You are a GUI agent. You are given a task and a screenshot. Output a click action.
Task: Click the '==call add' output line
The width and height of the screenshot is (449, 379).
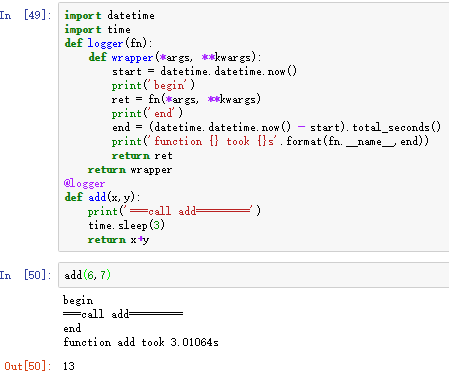coord(123,314)
